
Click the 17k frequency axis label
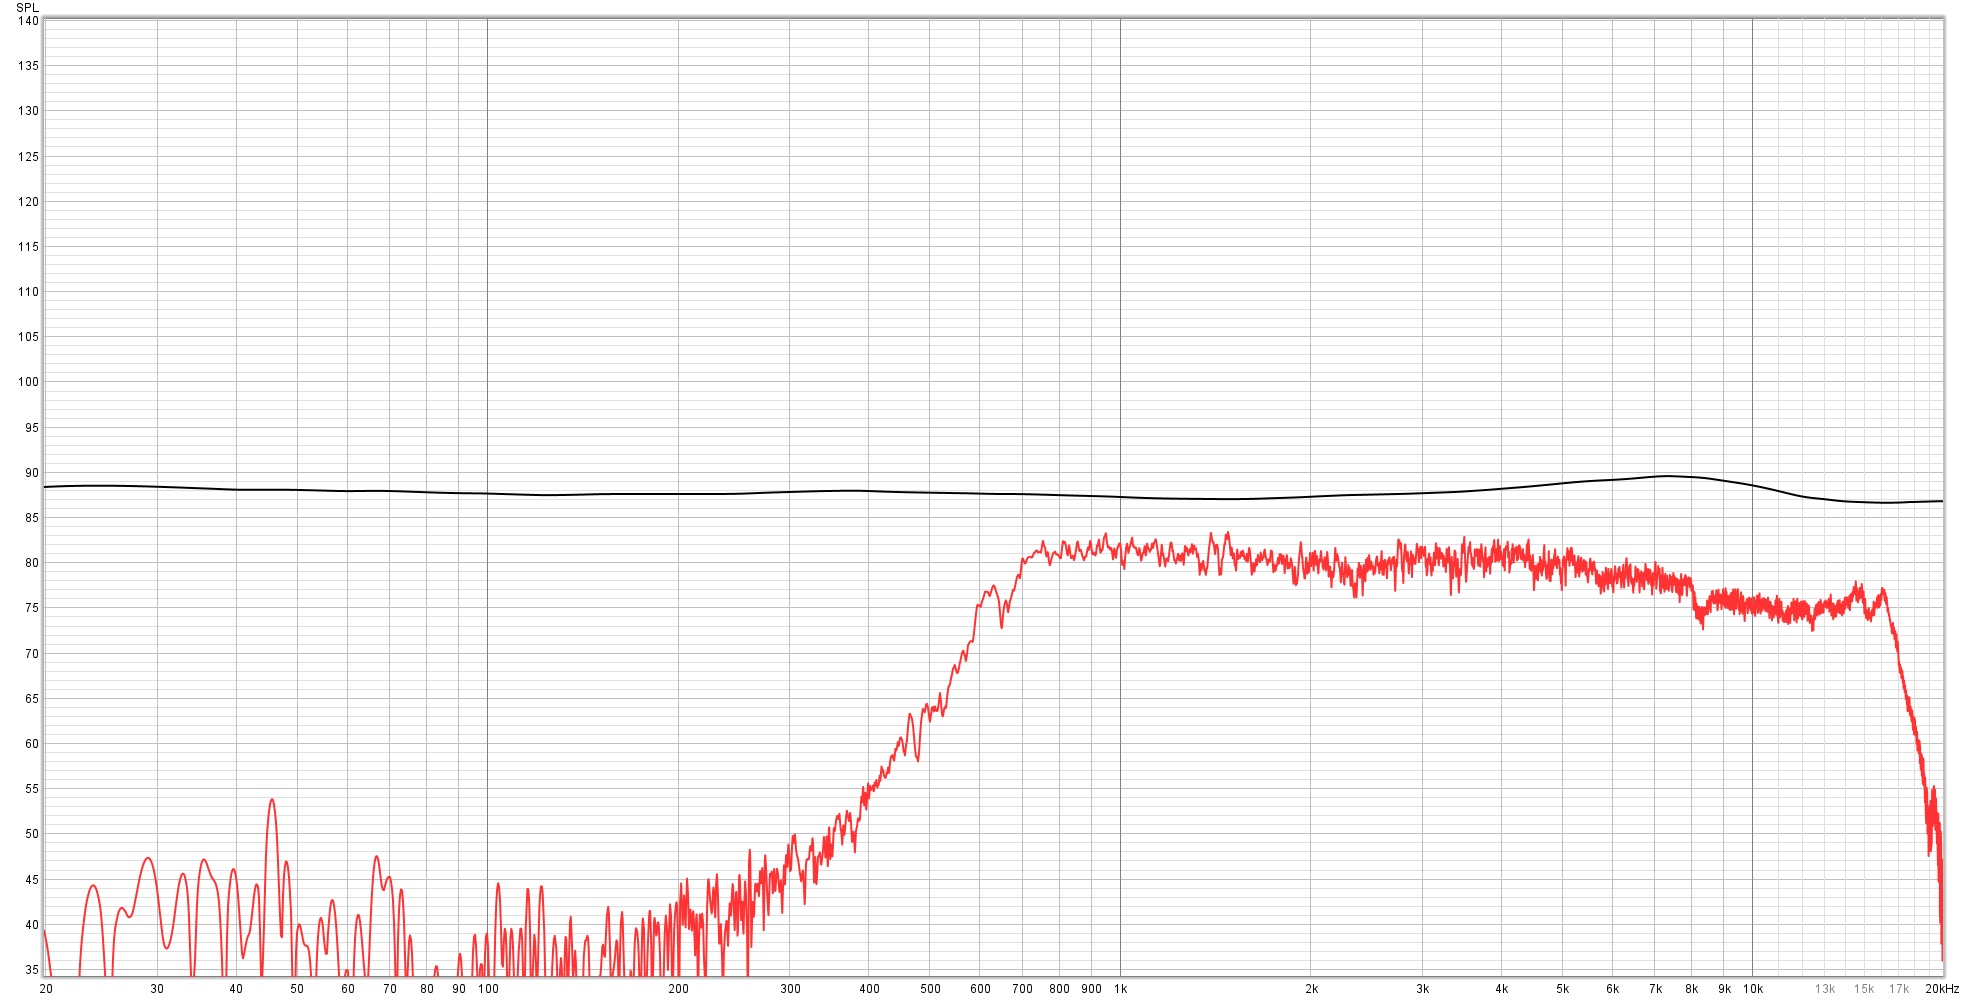pos(1898,989)
